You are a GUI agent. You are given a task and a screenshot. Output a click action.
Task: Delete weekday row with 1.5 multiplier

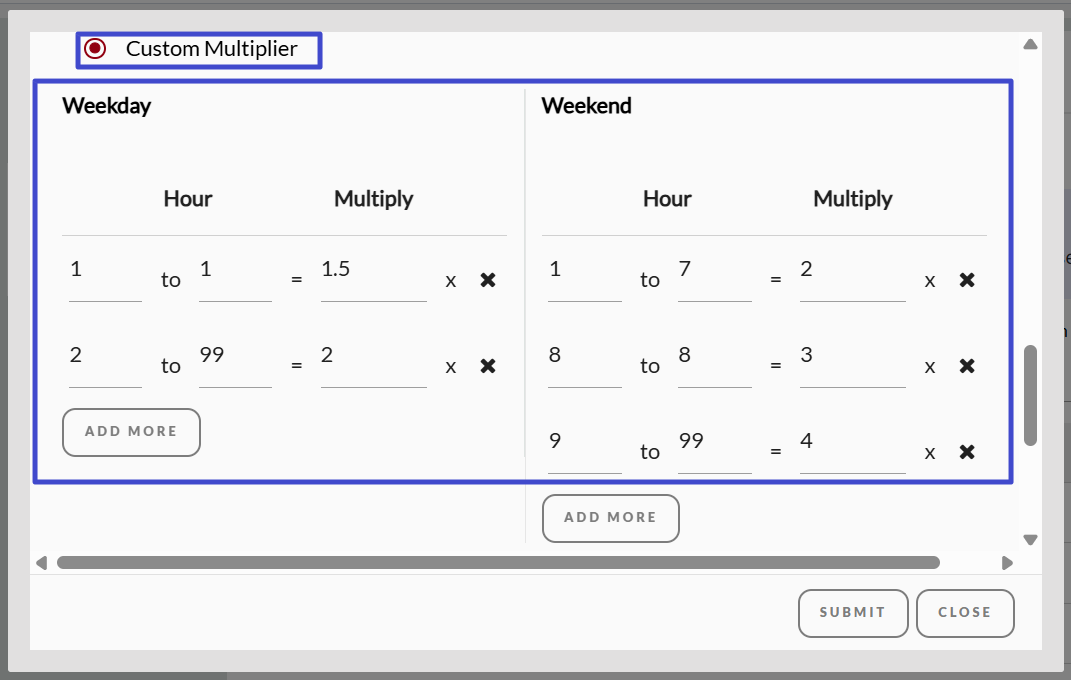pyautogui.click(x=488, y=280)
